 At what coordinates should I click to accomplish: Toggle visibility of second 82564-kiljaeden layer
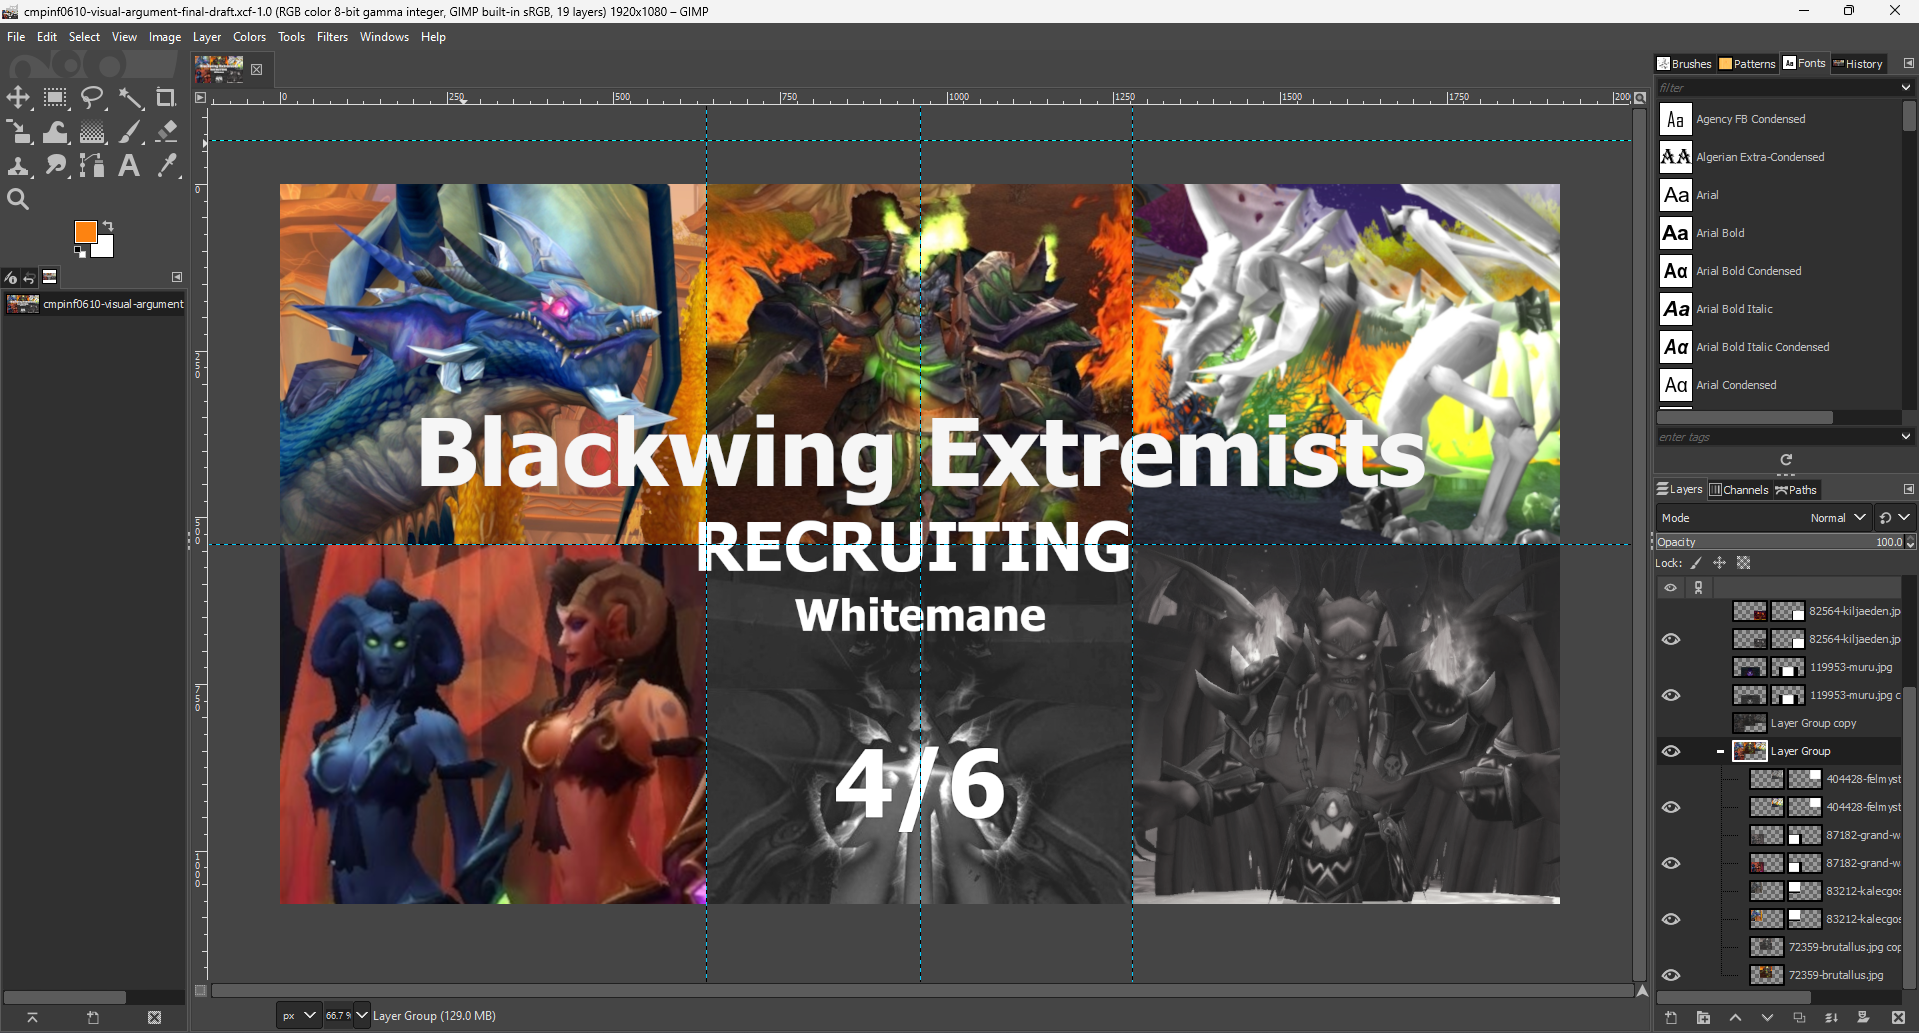point(1671,639)
